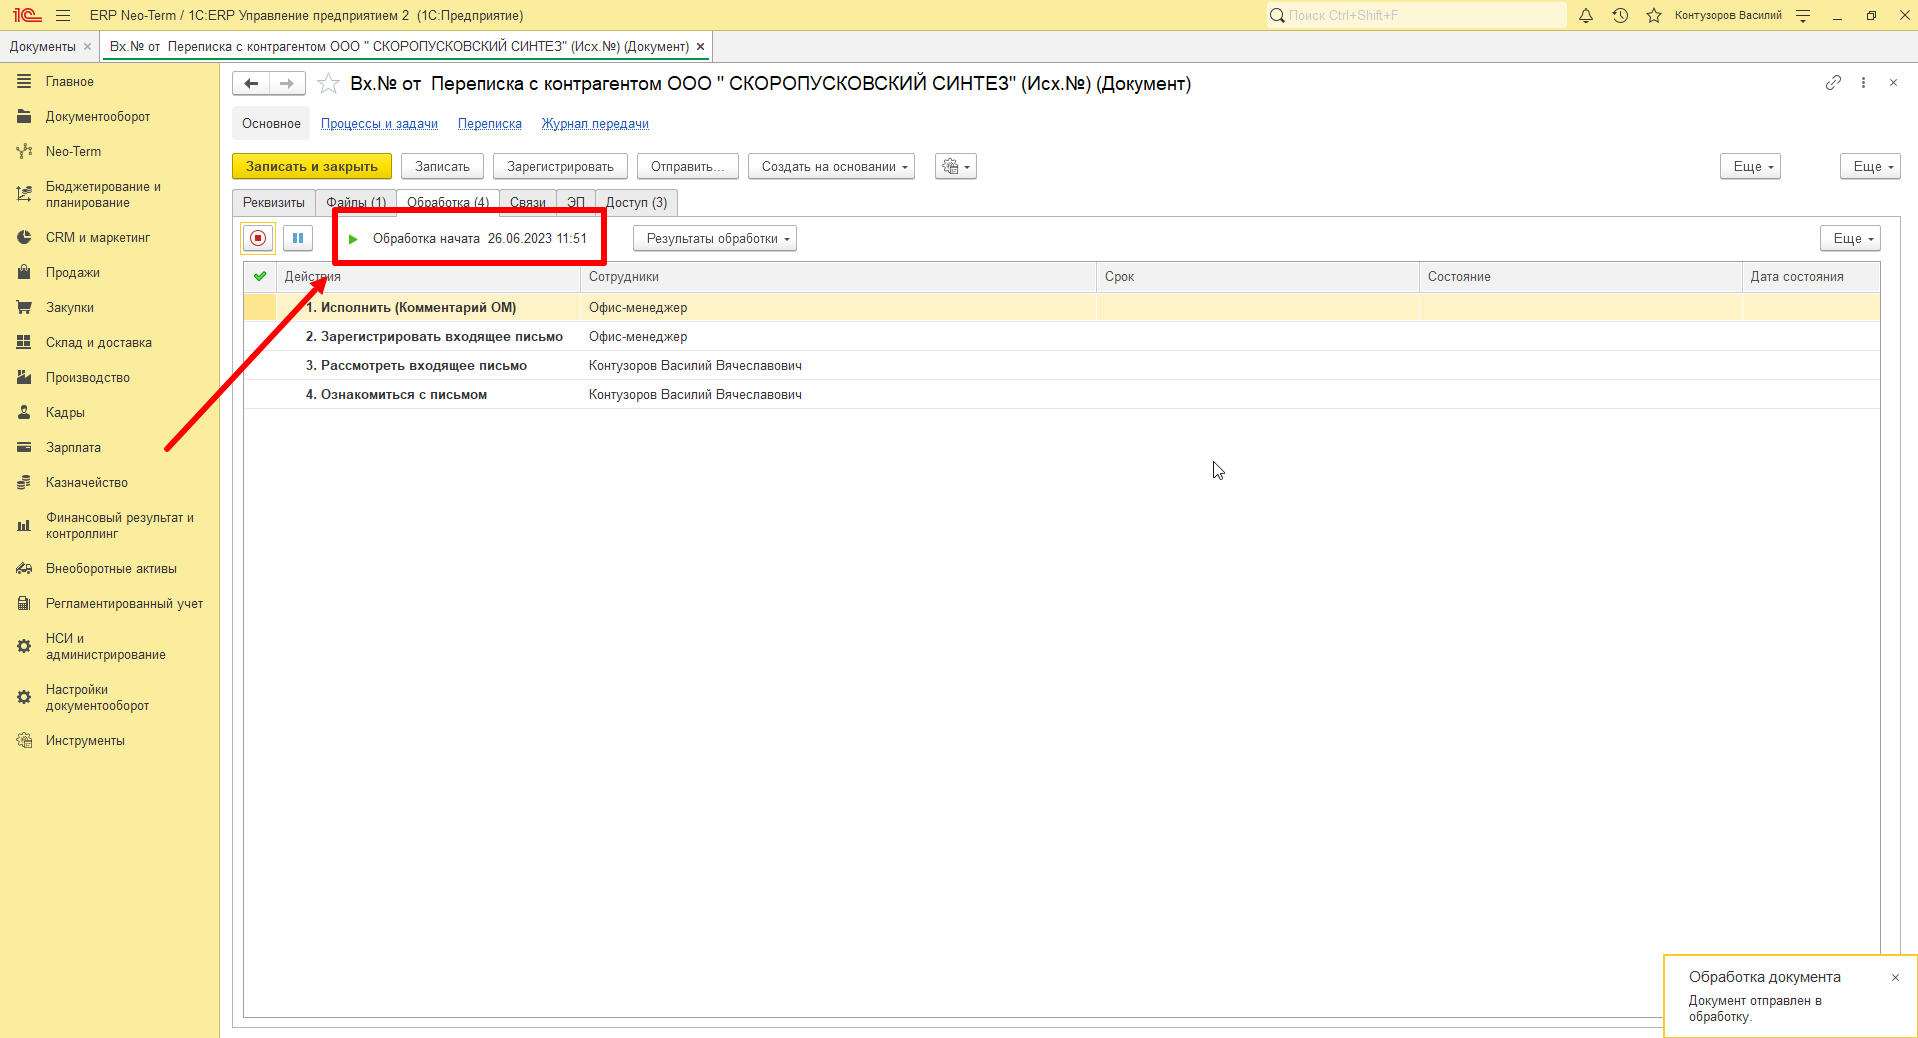Open the history clock icon in title bar
The image size is (1918, 1038).
pyautogui.click(x=1620, y=15)
